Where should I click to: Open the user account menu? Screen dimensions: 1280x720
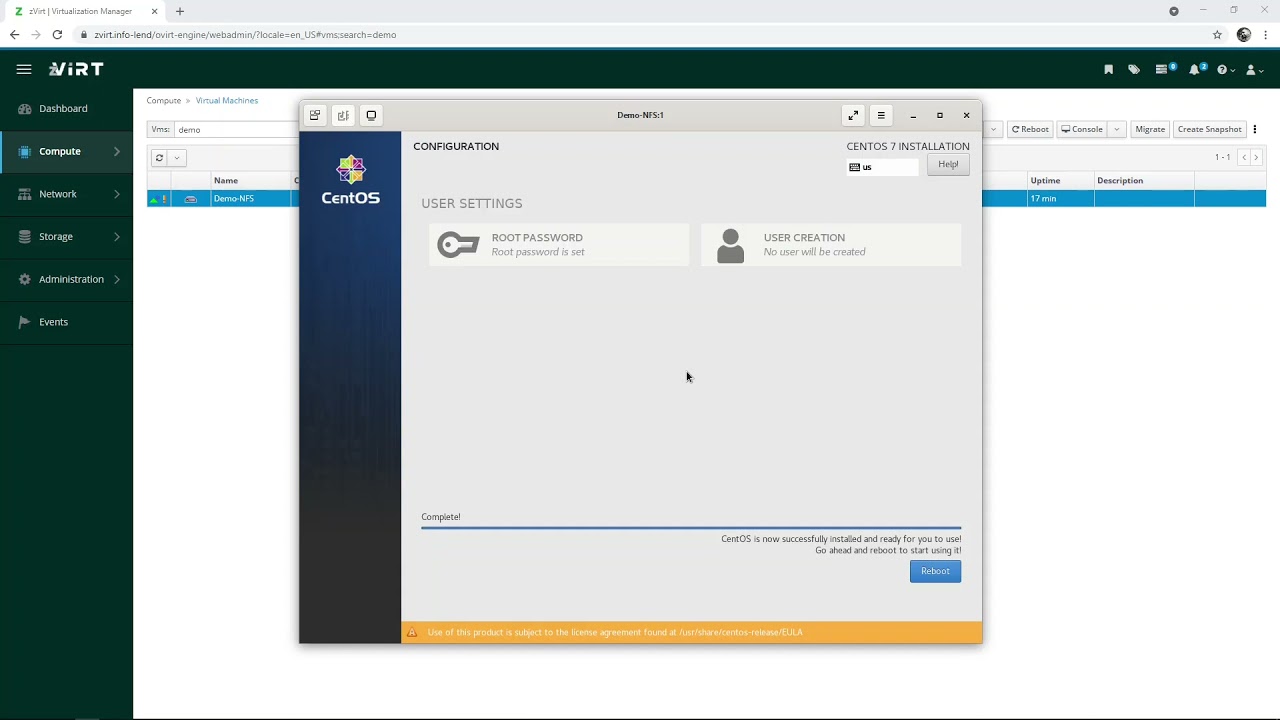coord(1255,70)
